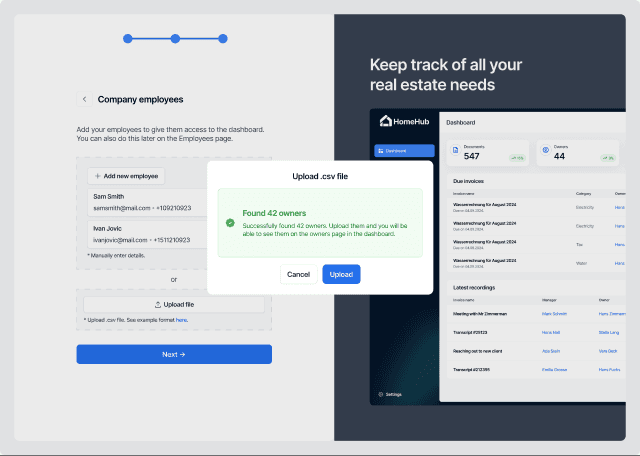The height and width of the screenshot is (456, 640).
Task: Click the 'Latest recordings' section heading
Action: [x=474, y=288]
